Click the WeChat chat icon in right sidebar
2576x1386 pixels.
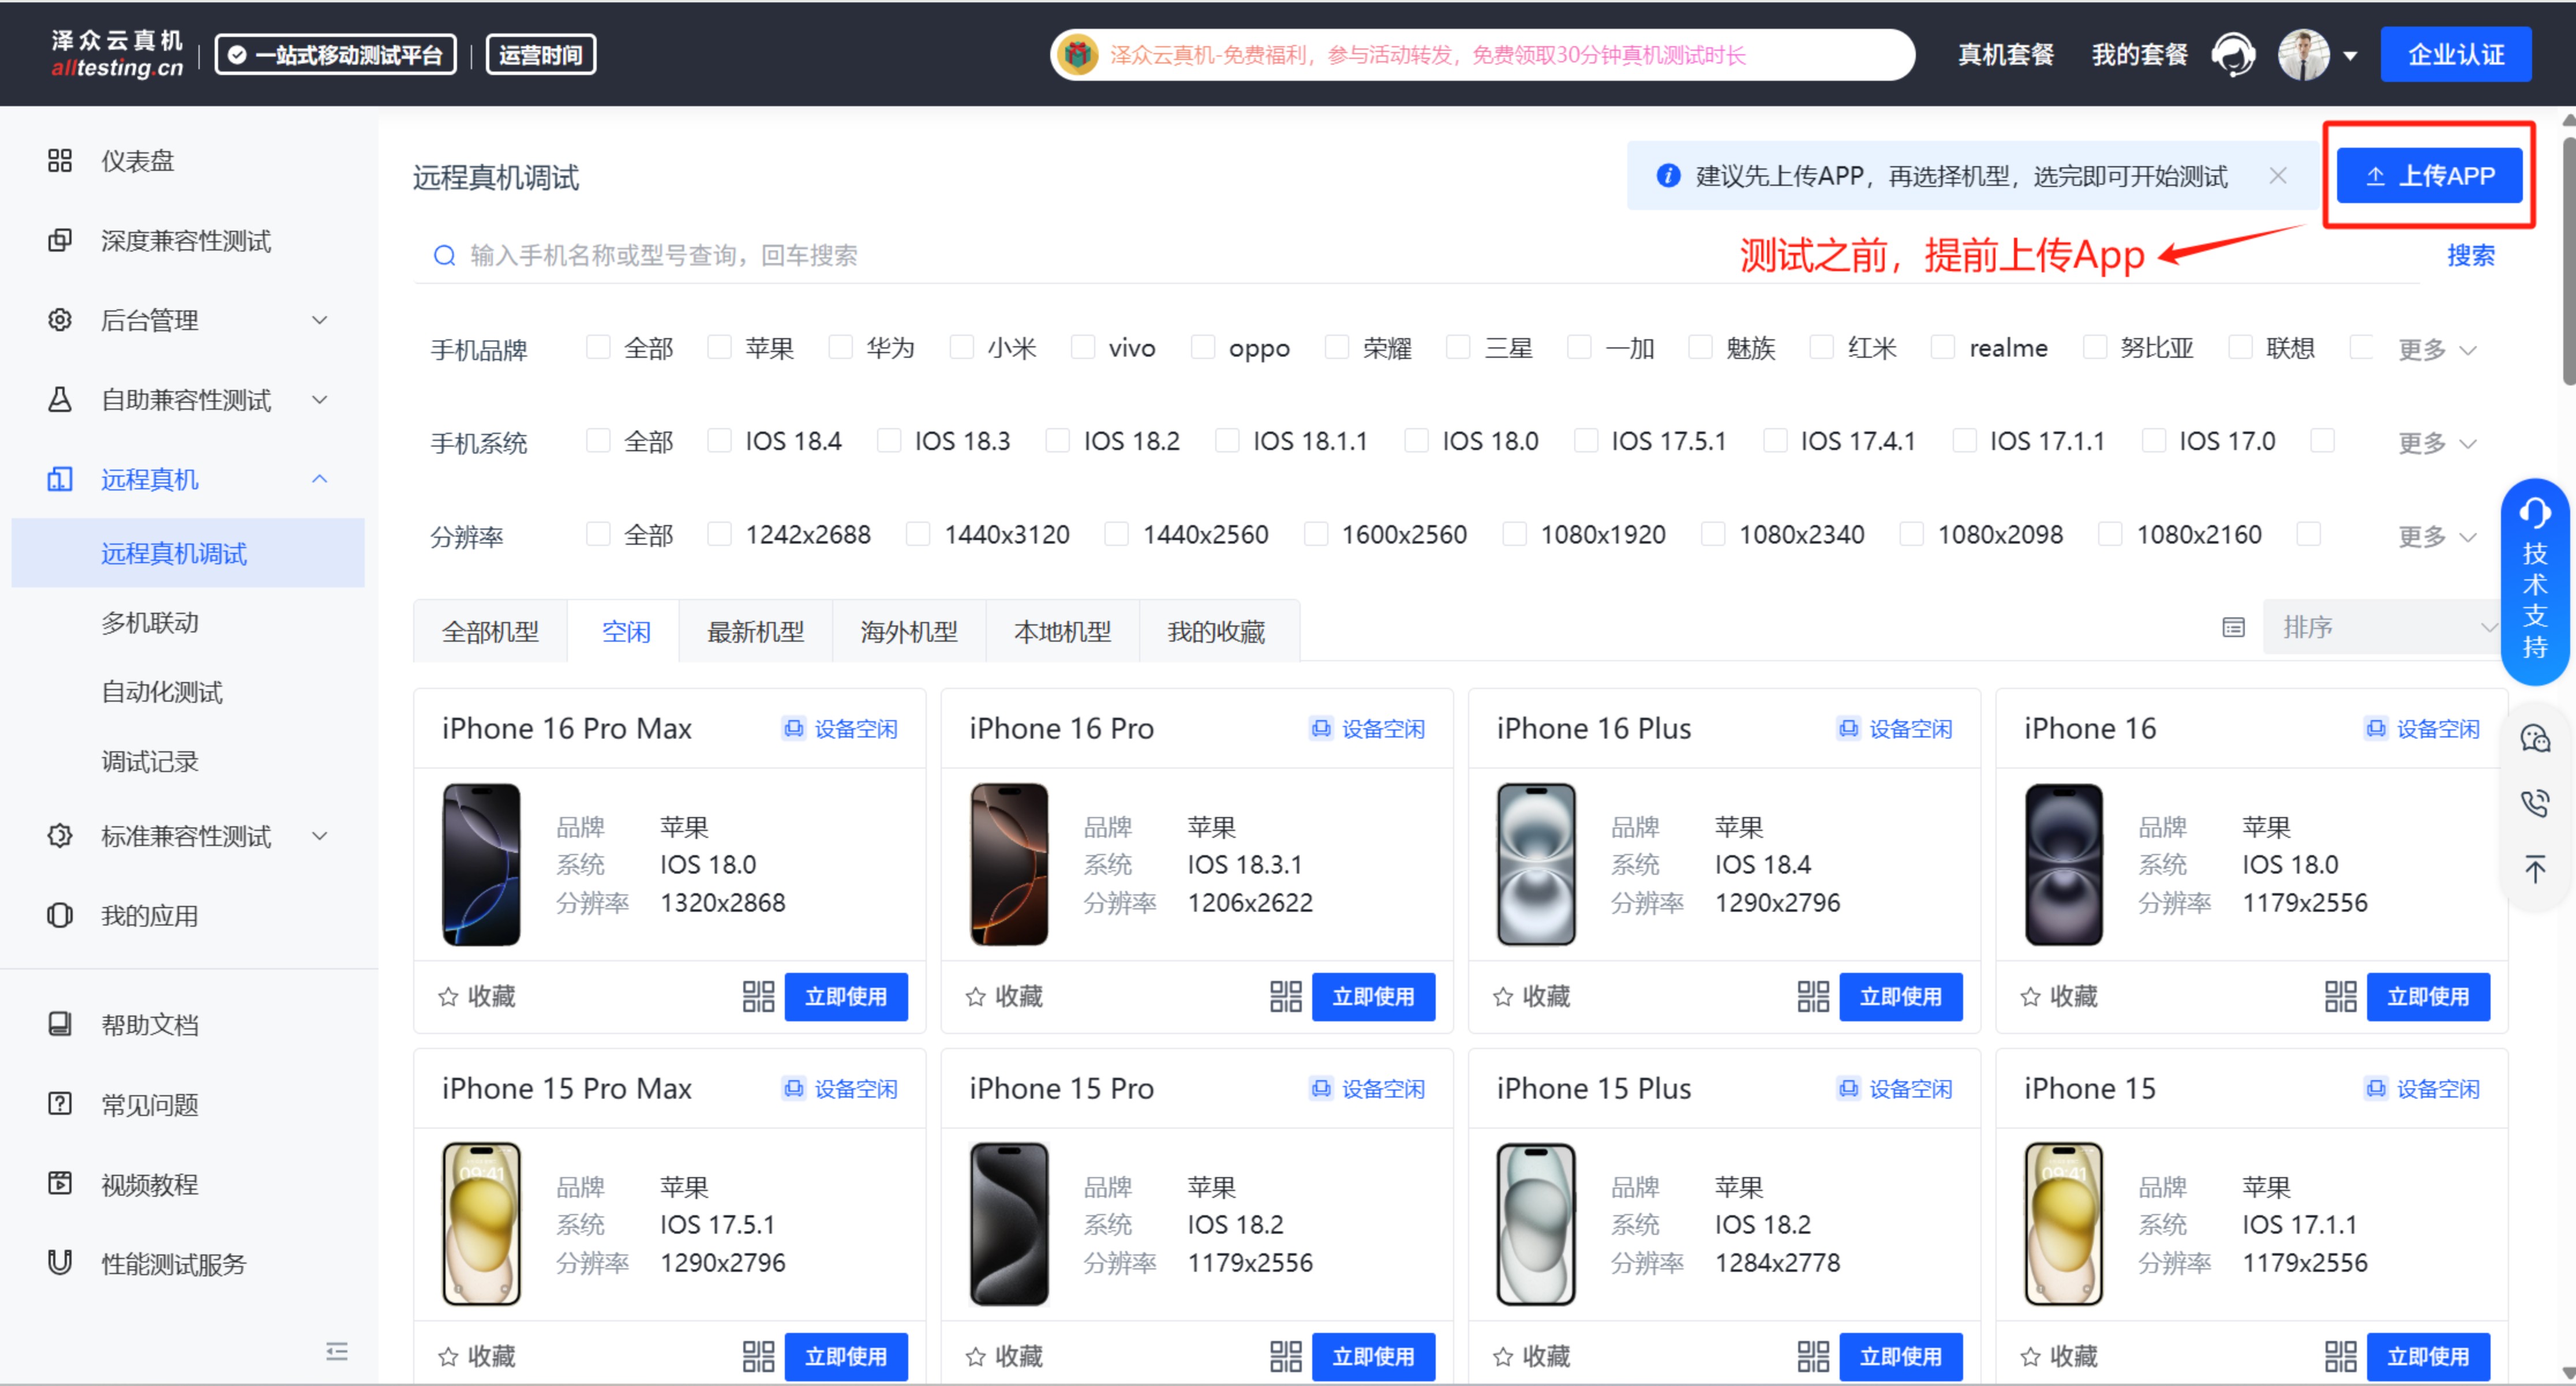point(2534,739)
